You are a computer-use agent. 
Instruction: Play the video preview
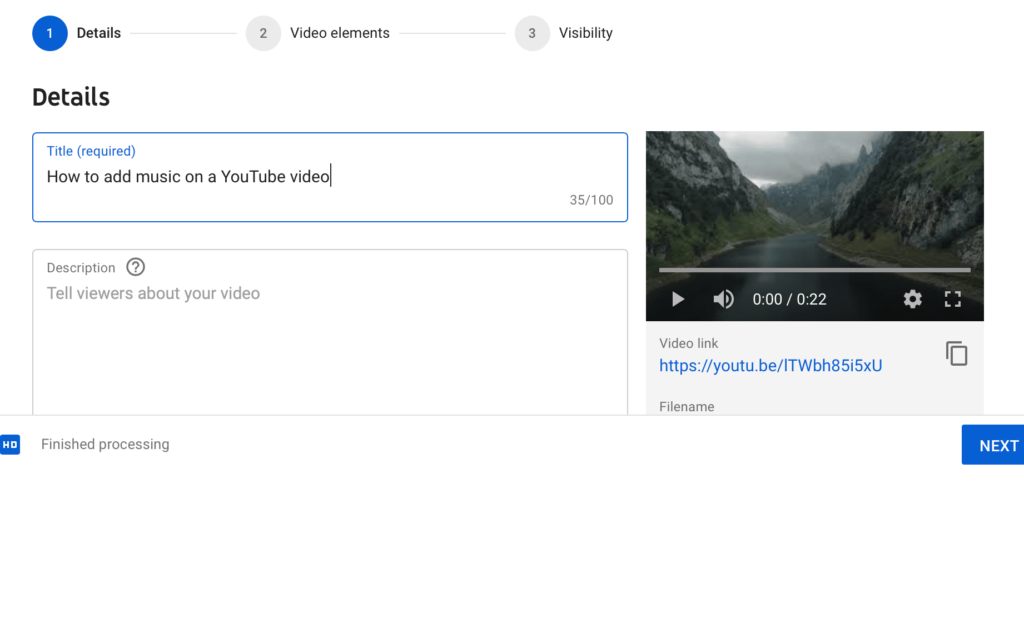click(x=678, y=299)
